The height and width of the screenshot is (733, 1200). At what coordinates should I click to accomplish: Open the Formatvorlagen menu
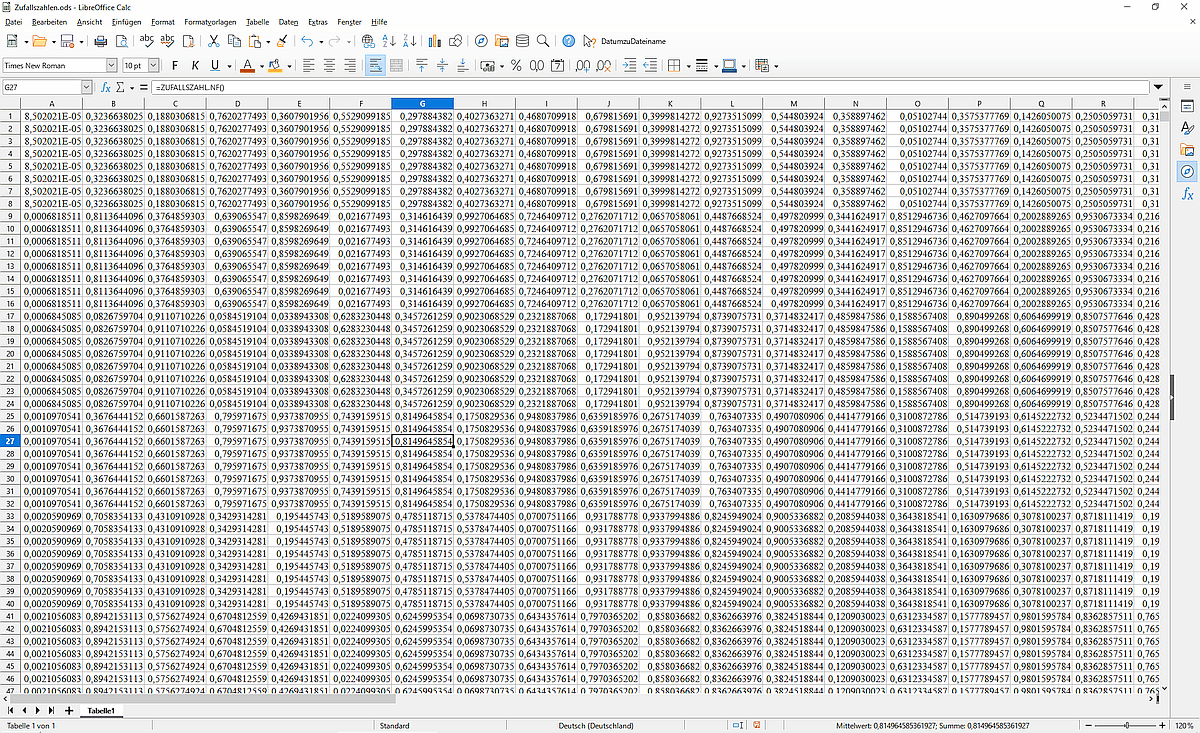coord(210,21)
